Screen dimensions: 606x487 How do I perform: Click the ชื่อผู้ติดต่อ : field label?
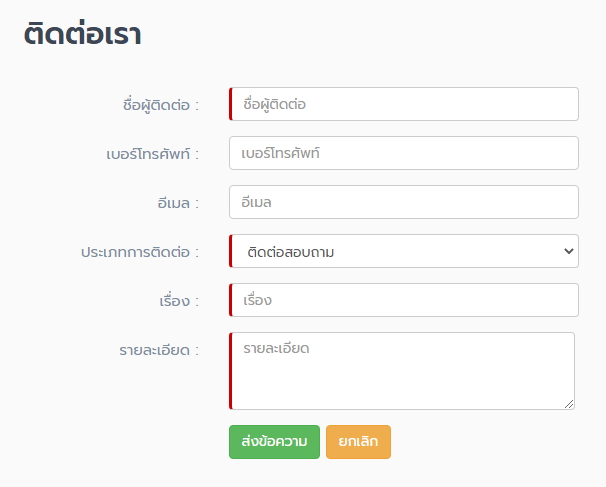(x=161, y=105)
